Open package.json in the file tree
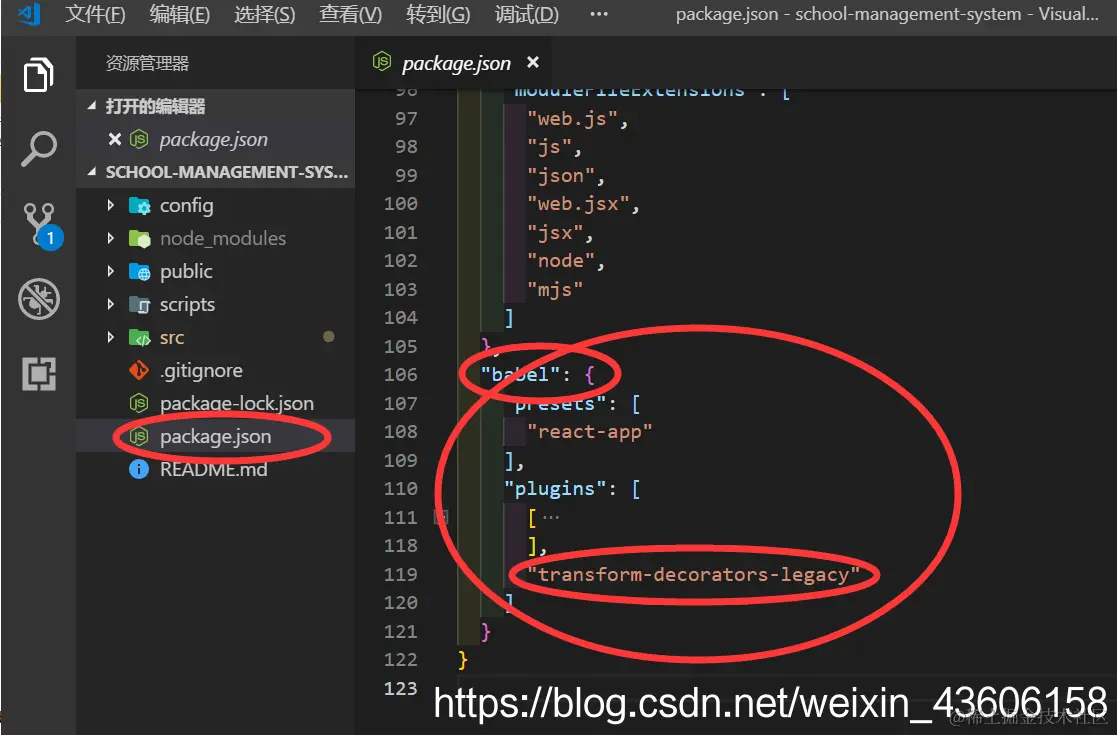1117x735 pixels. 215,437
